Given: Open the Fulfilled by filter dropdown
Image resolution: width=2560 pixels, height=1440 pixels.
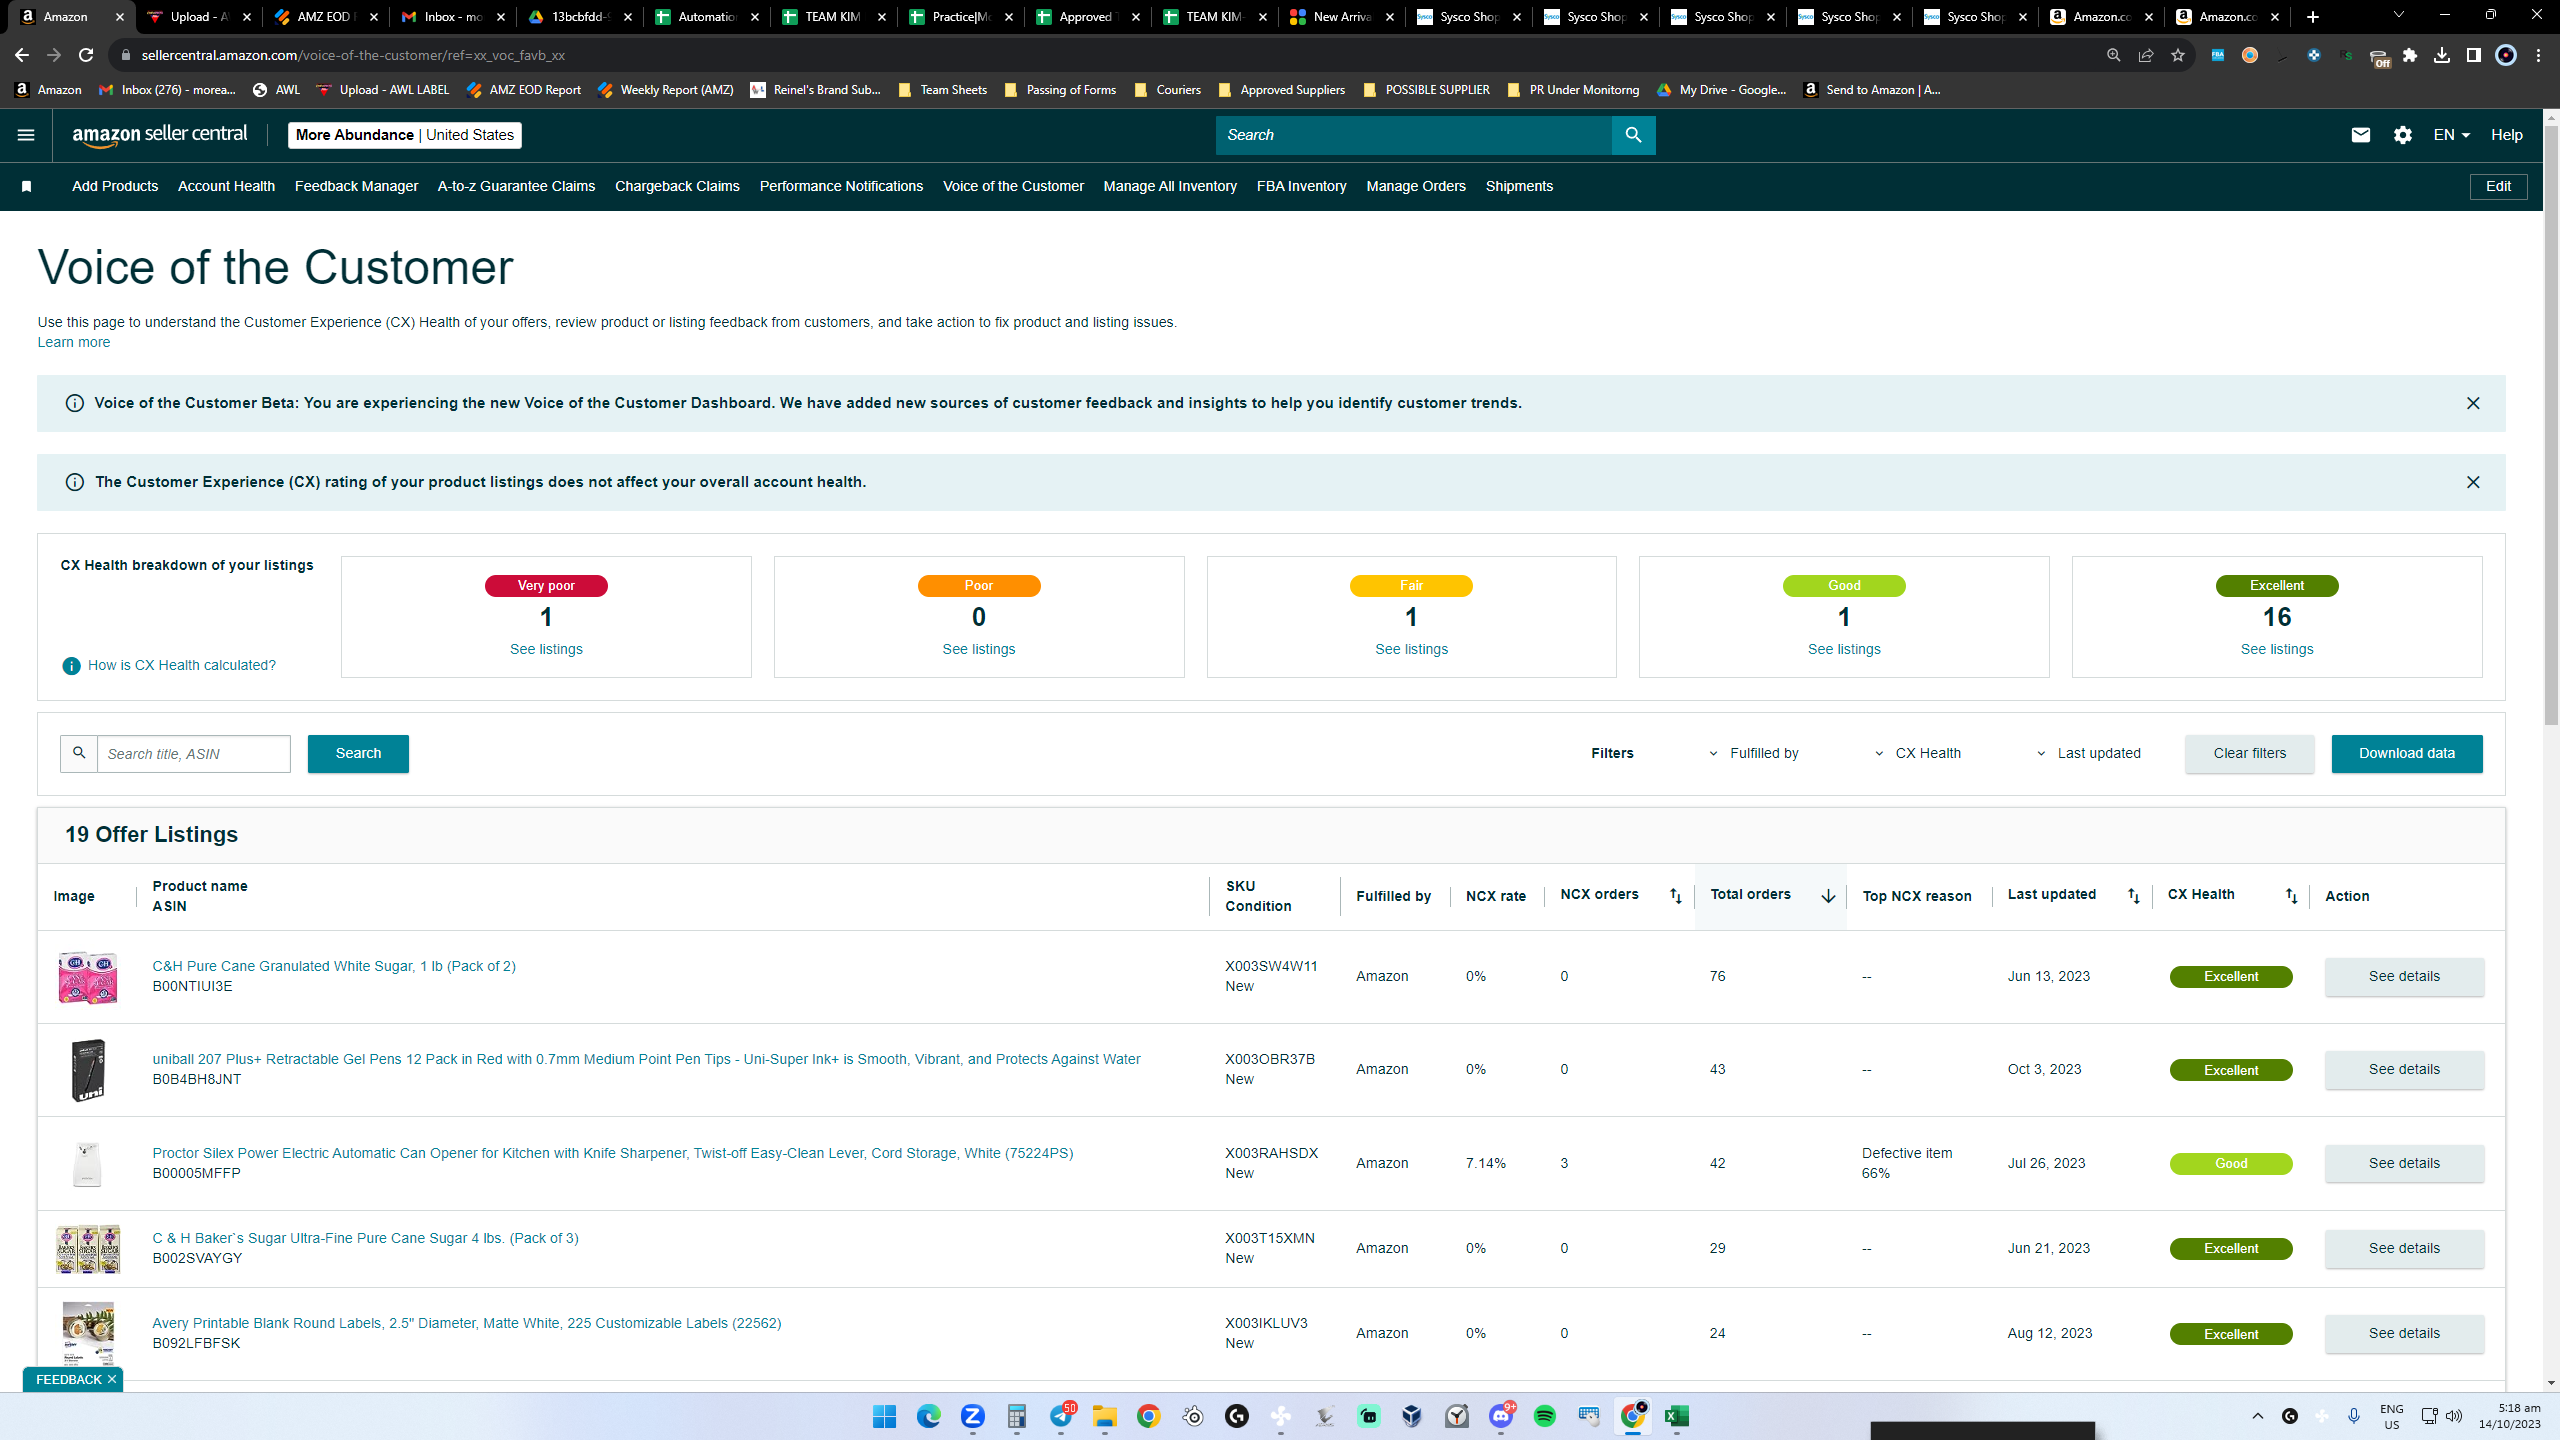Looking at the screenshot, I should tap(1754, 754).
